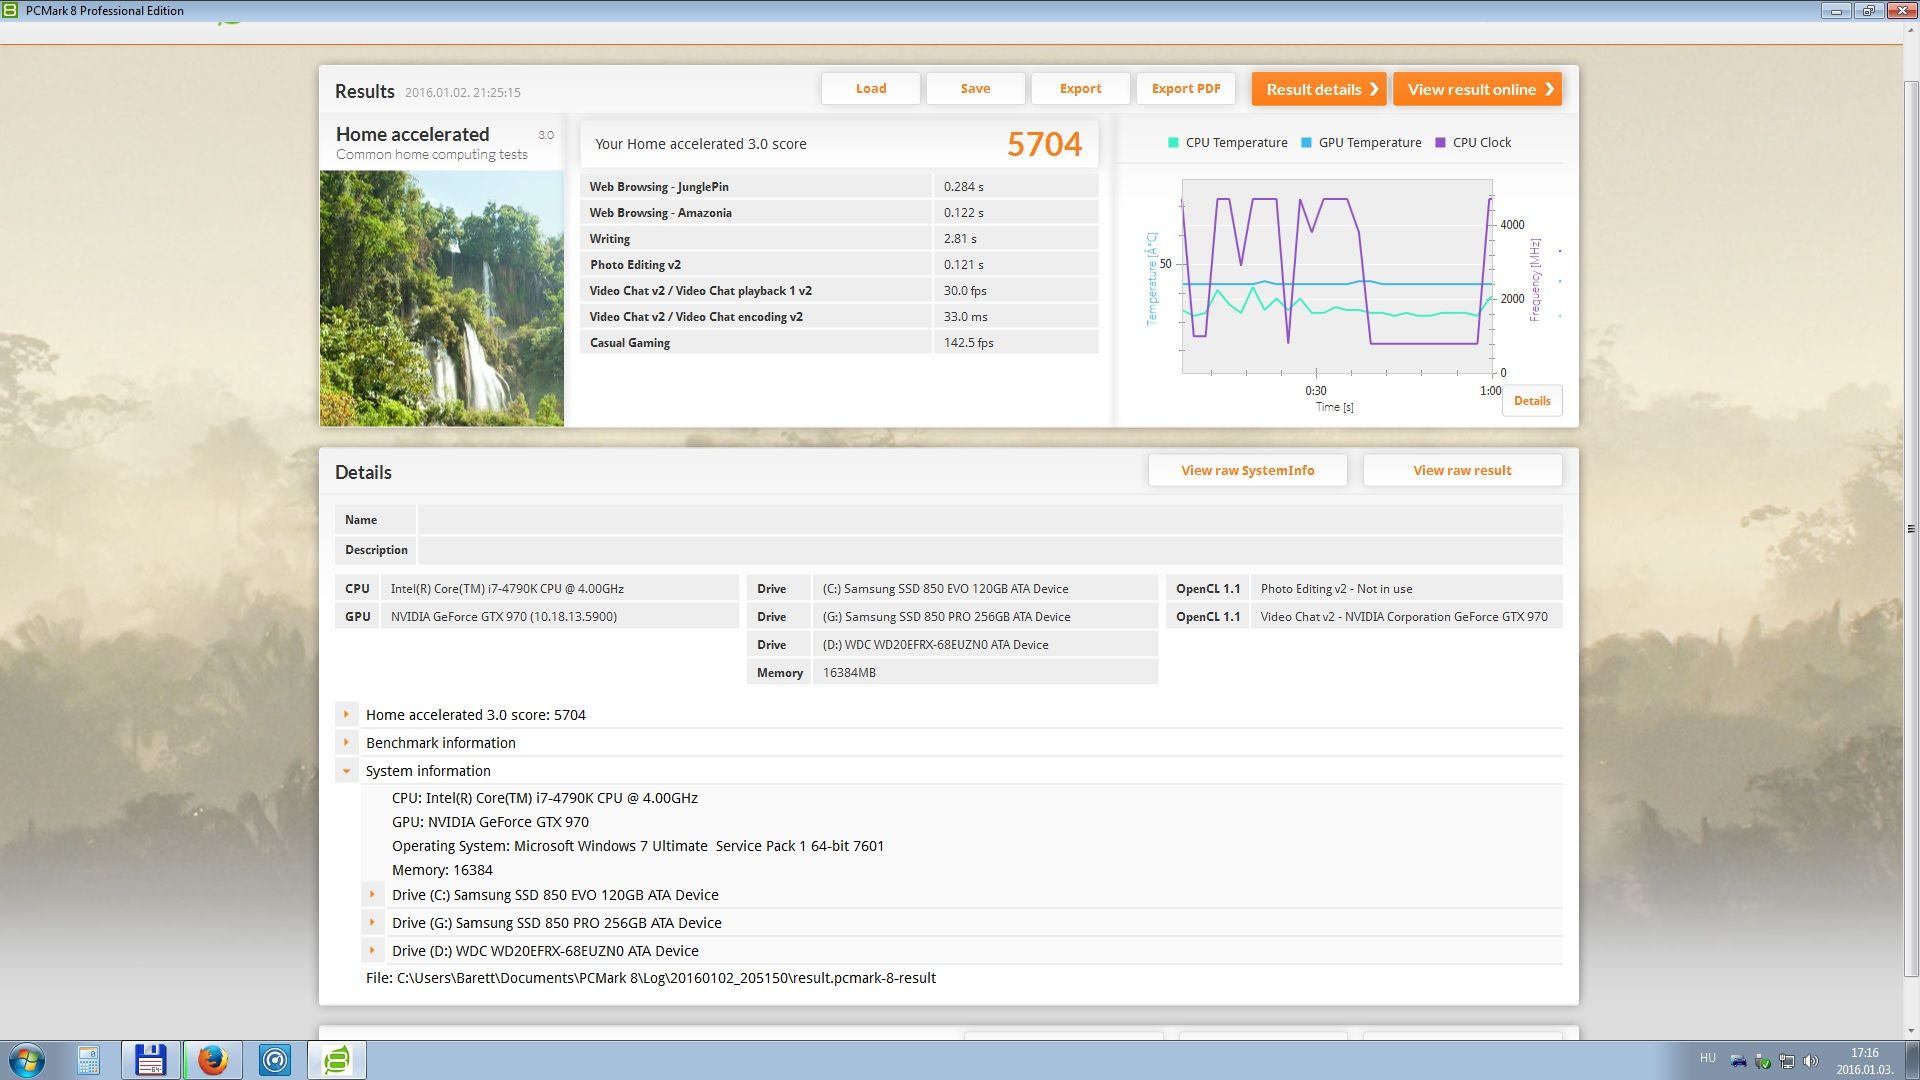Click the HU language indicator
Screen dimensions: 1920x1080
pos(1707,1058)
